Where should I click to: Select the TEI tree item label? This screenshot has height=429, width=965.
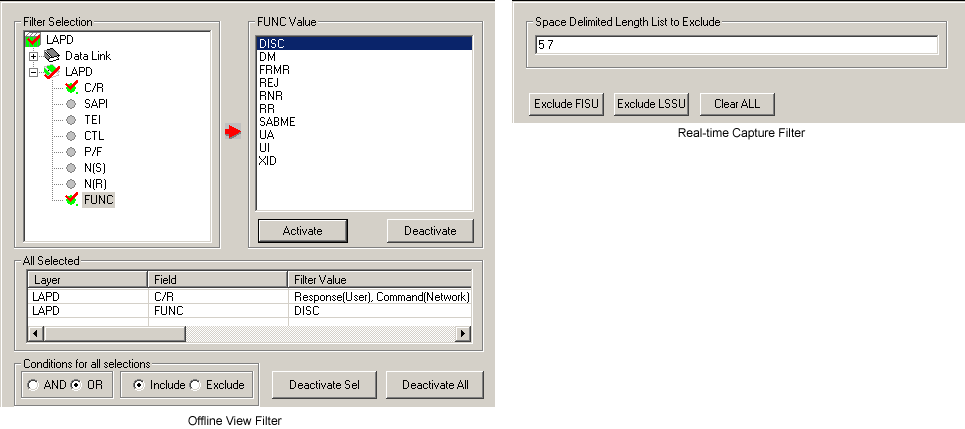(92, 120)
